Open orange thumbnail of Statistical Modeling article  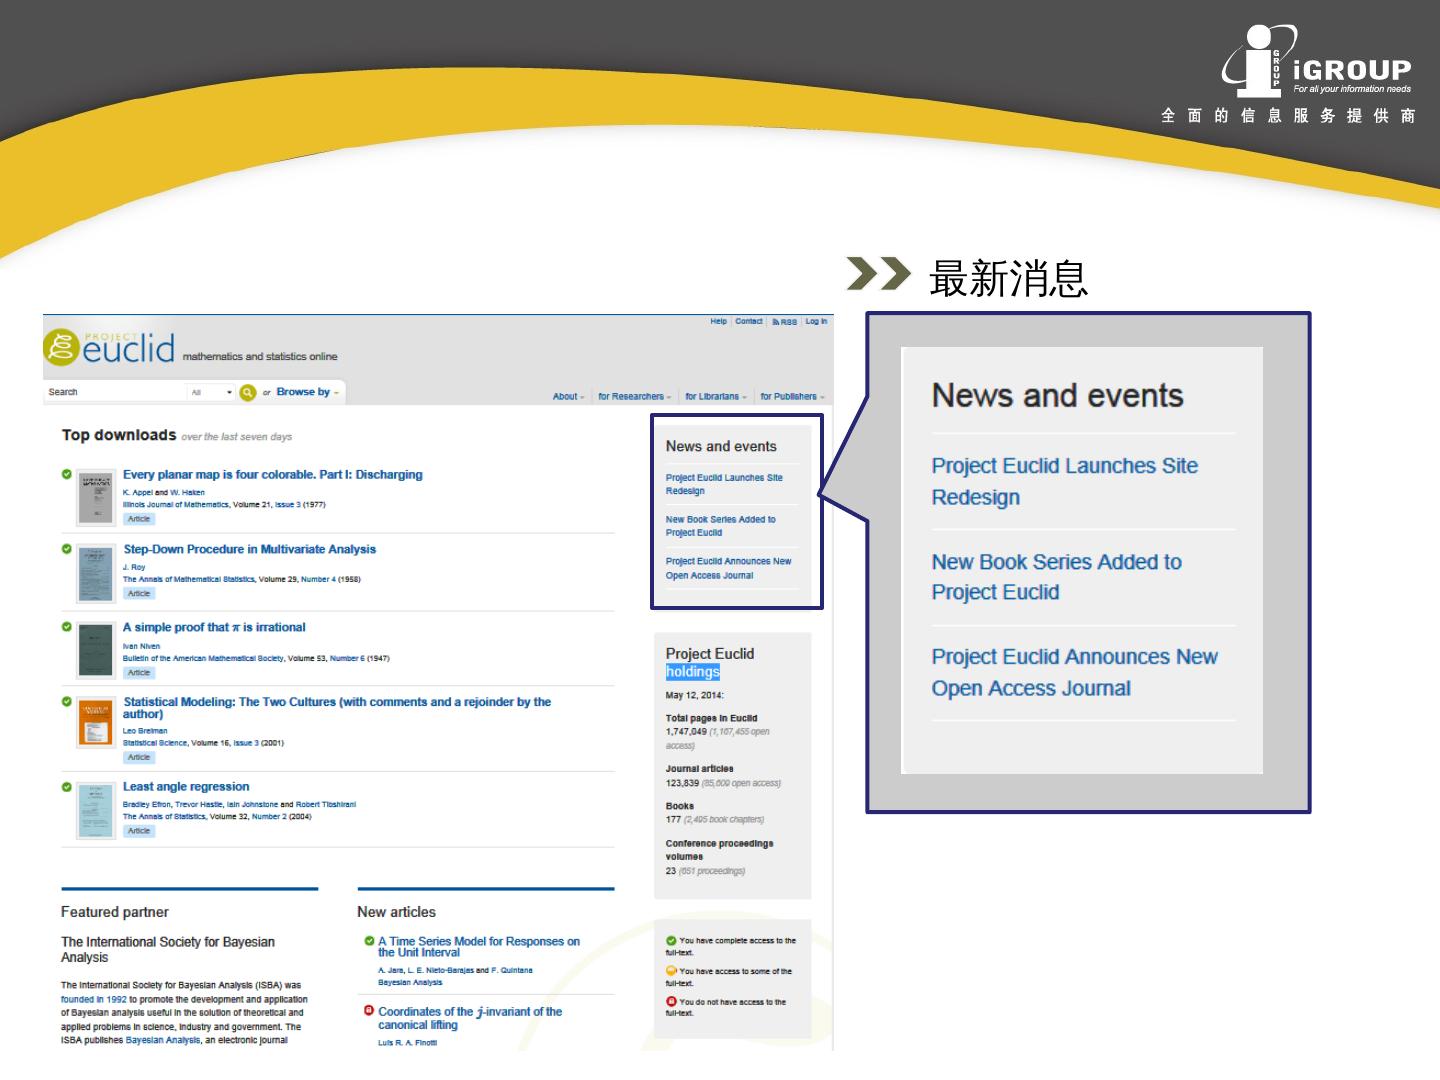tap(97, 723)
